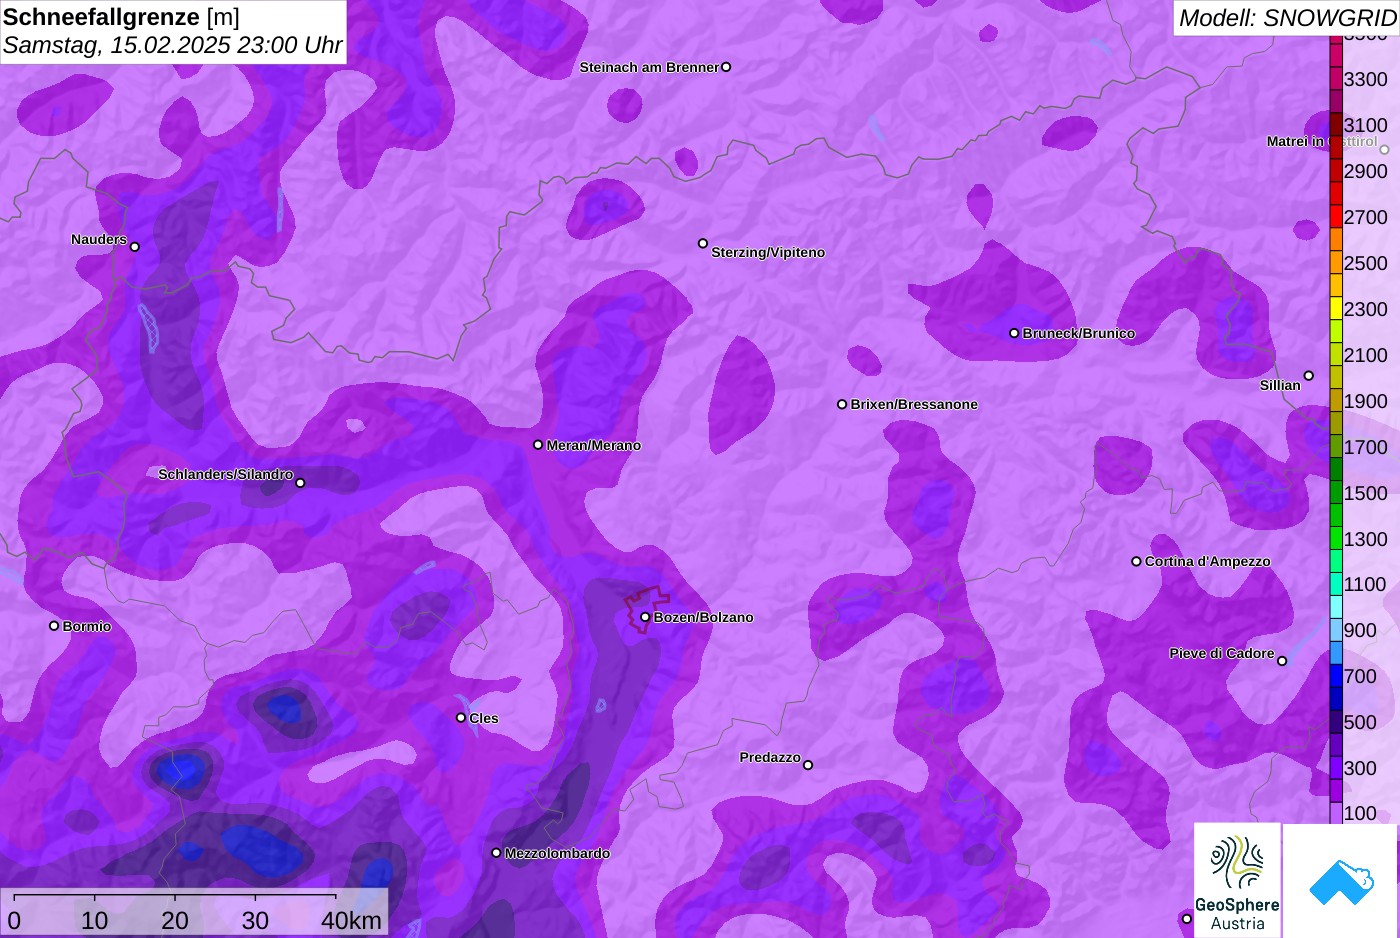Click the "20" scale bar label
Viewport: 1400px width, 938px height.
[x=175, y=920]
